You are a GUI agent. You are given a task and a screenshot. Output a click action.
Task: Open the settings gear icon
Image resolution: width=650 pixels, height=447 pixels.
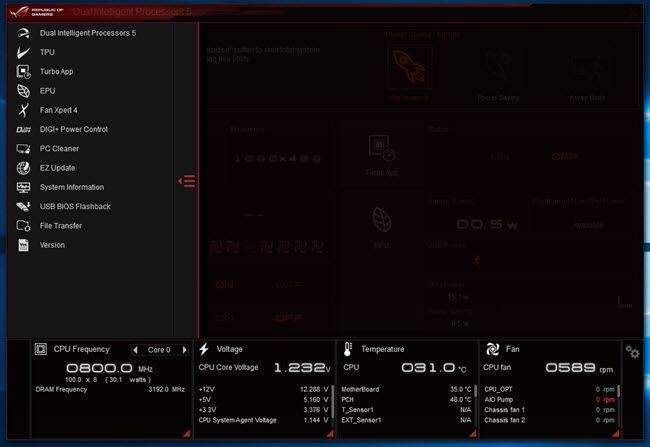633,352
